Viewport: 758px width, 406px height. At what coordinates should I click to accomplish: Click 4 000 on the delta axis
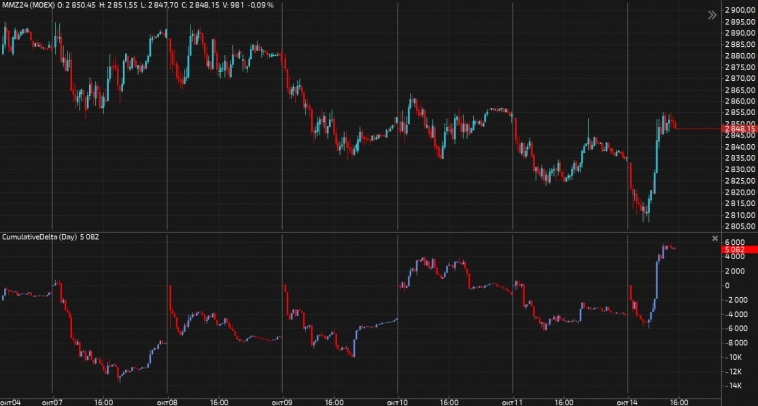coord(735,257)
